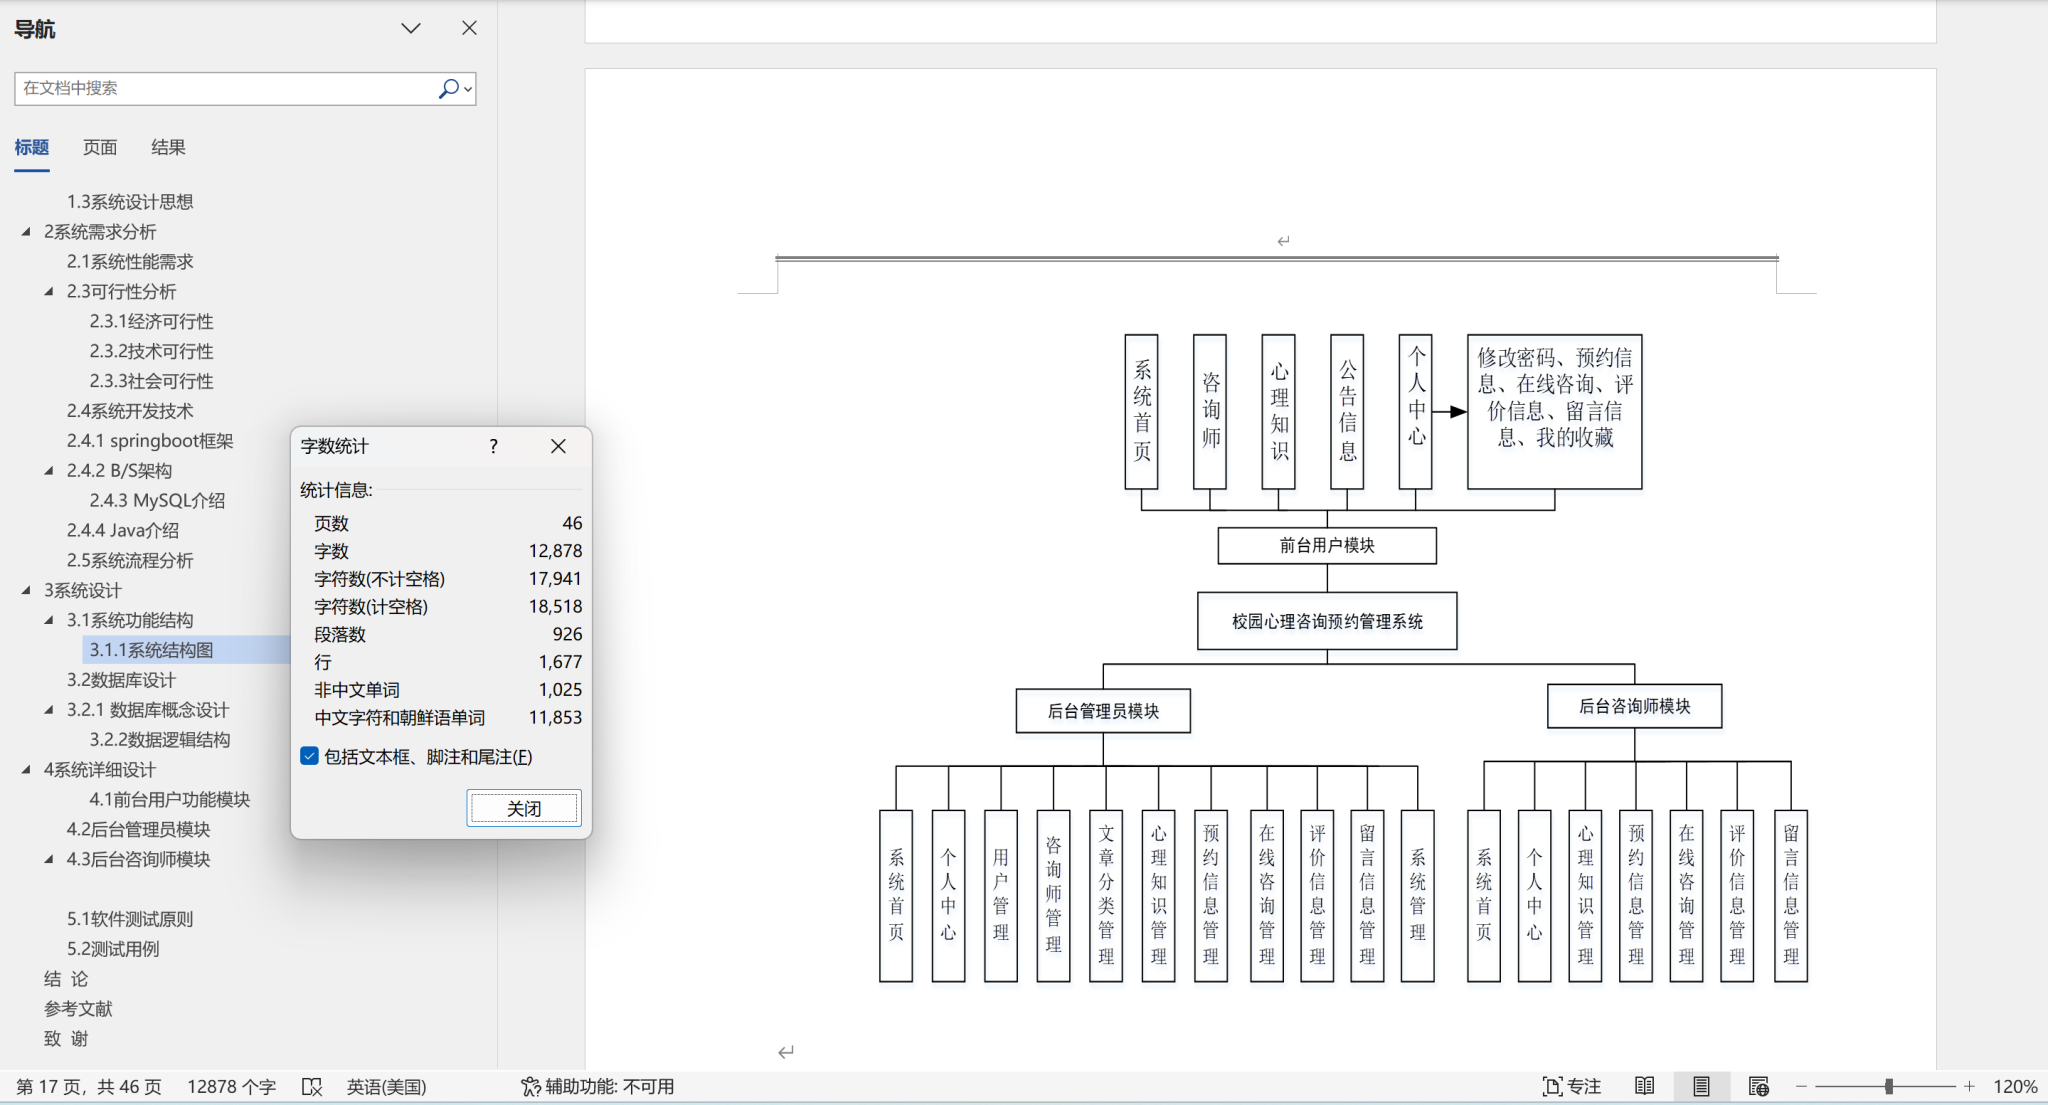Switch to Read Mode view icon
Viewport: 2048px width, 1105px height.
1644,1086
